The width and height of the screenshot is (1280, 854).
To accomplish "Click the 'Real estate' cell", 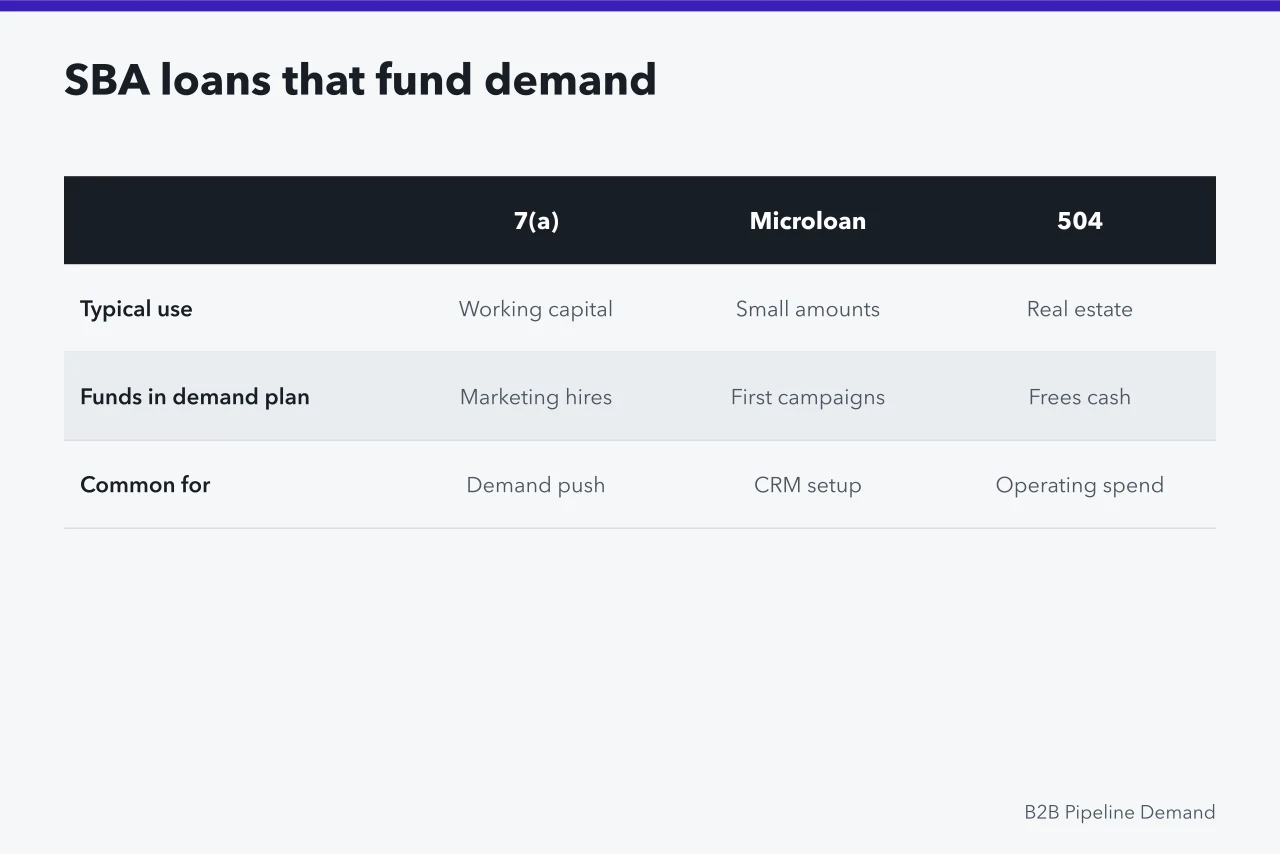I will point(1080,309).
